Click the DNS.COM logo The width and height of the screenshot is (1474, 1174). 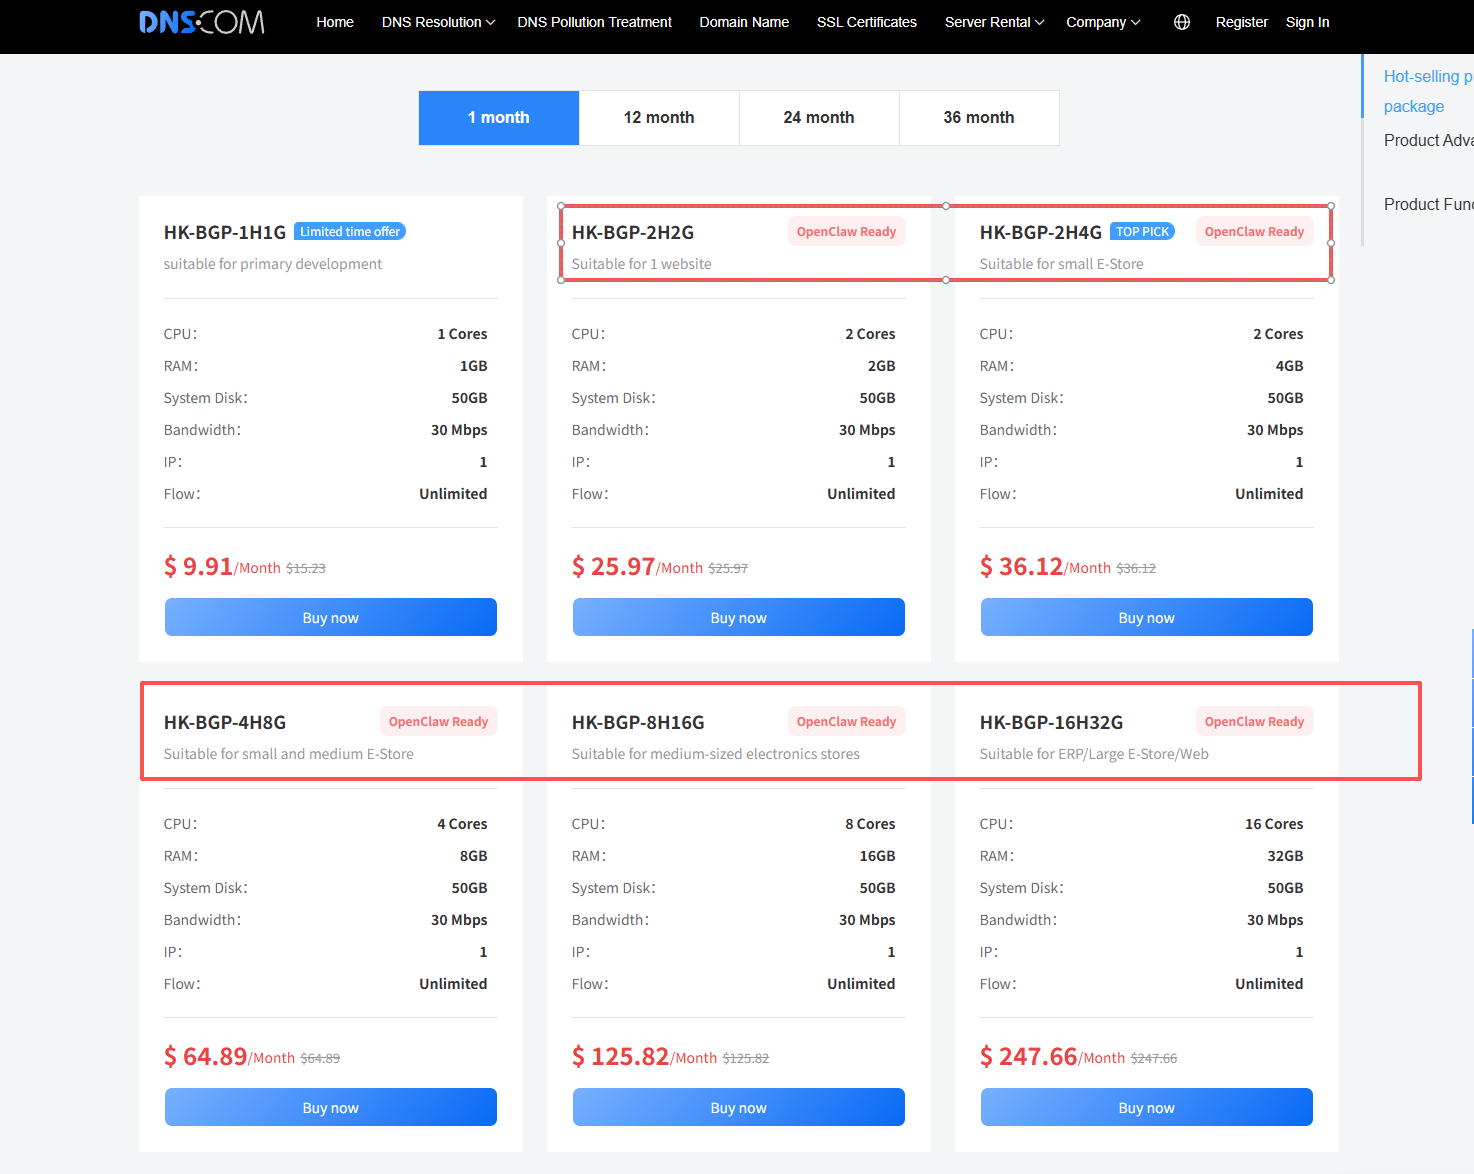pos(201,22)
